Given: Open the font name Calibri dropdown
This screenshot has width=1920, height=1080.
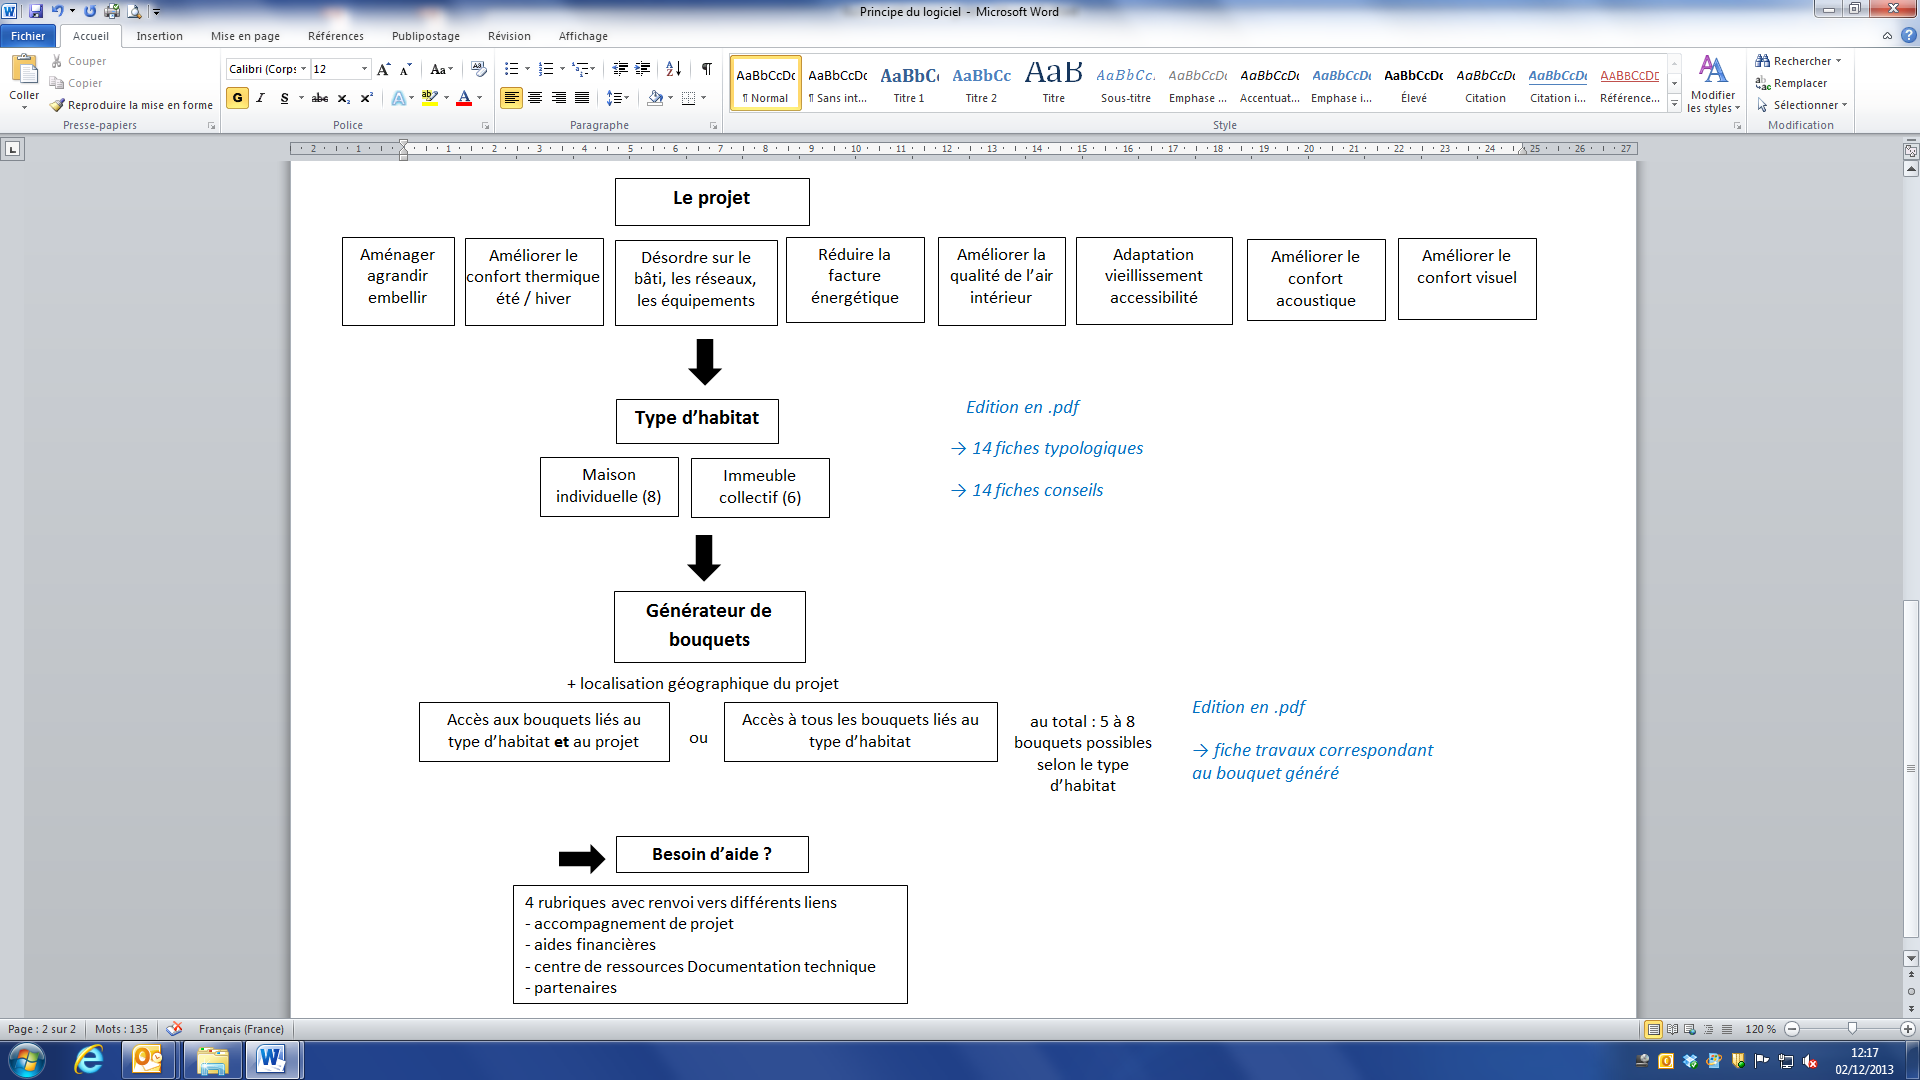Looking at the screenshot, I should pyautogui.click(x=304, y=69).
